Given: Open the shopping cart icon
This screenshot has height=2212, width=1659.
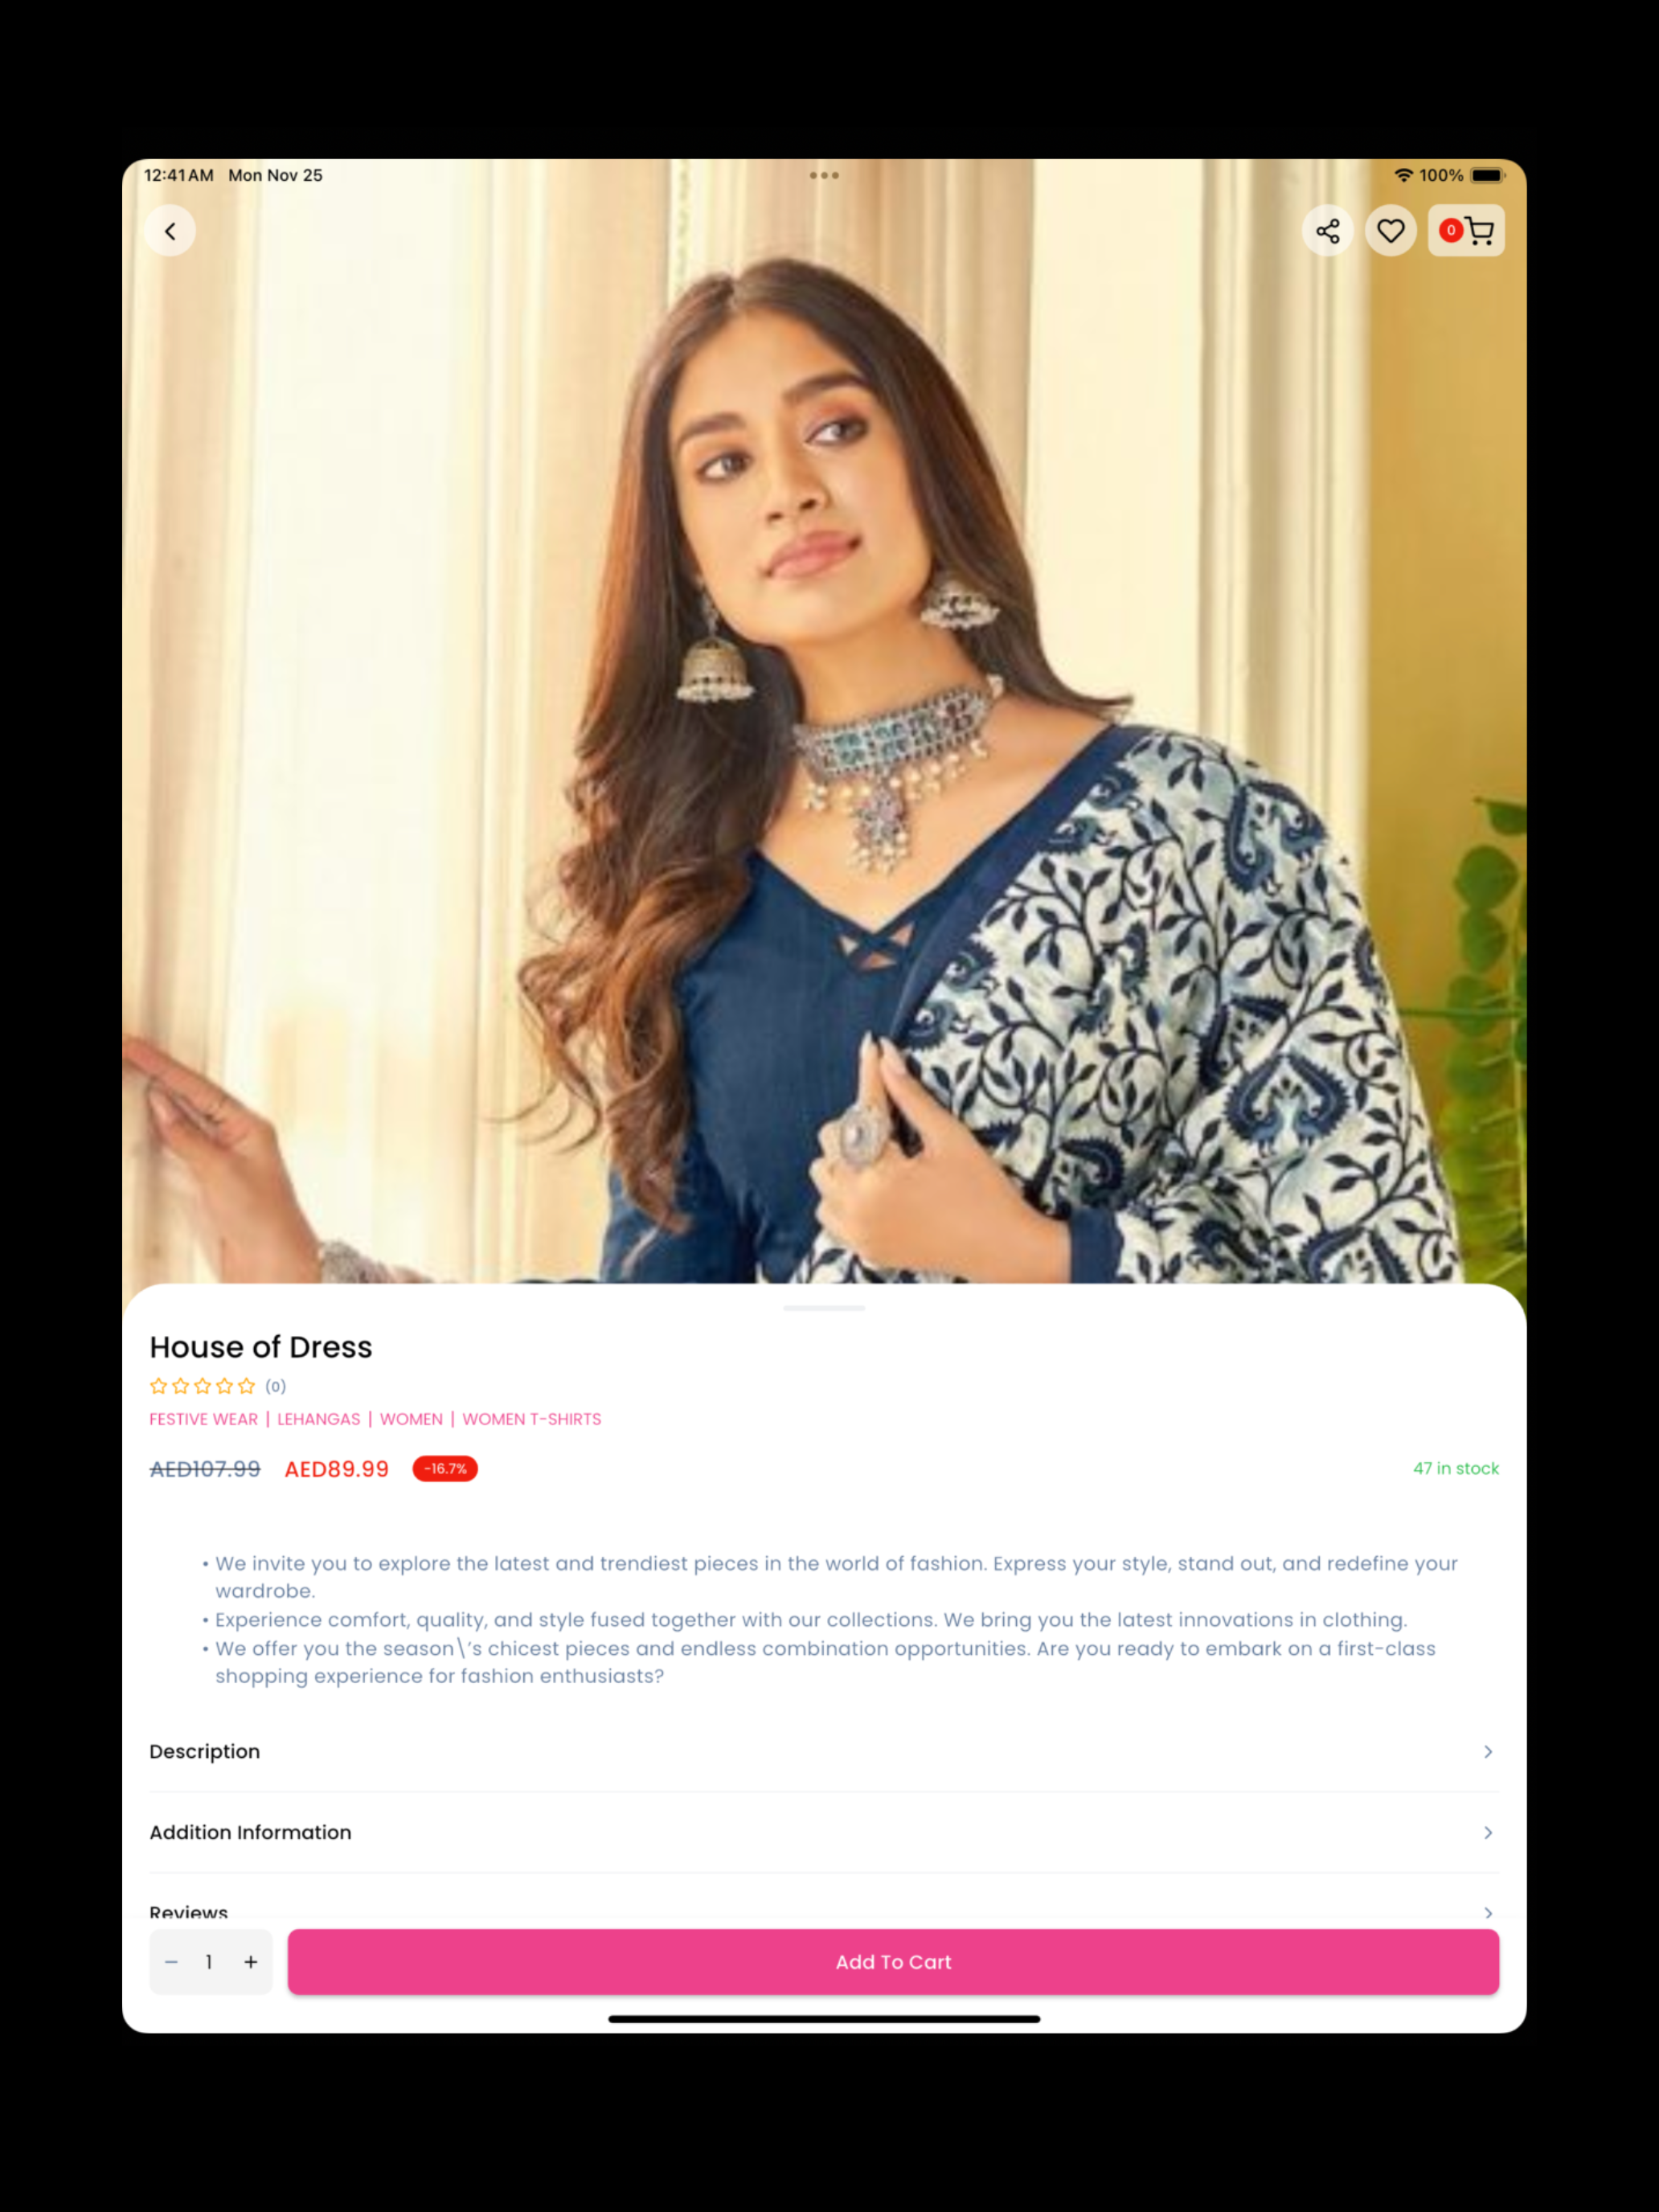Looking at the screenshot, I should pos(1480,231).
